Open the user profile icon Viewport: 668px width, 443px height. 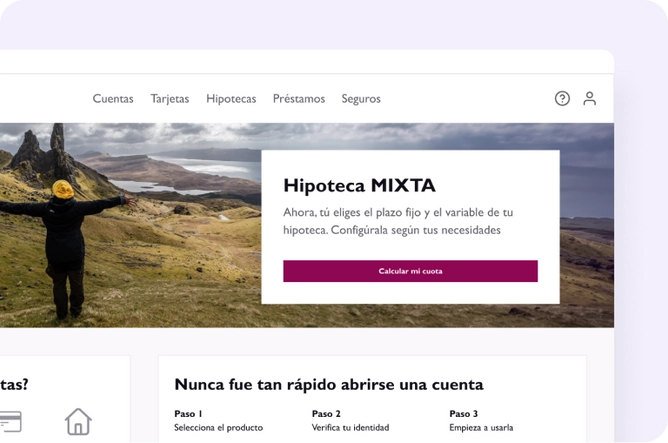590,98
